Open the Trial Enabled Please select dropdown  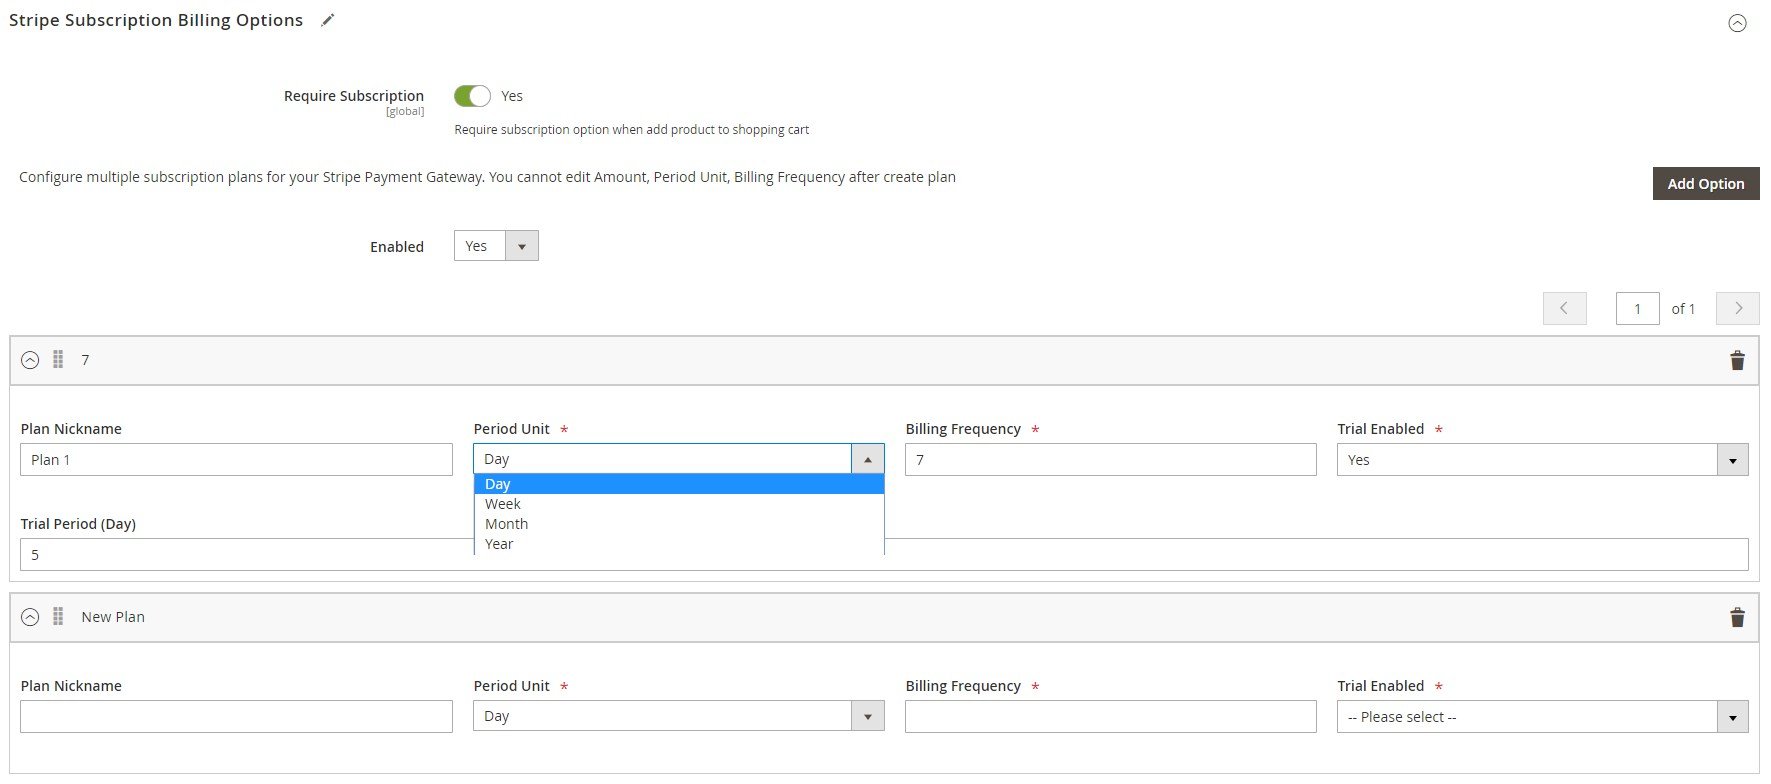(1543, 717)
